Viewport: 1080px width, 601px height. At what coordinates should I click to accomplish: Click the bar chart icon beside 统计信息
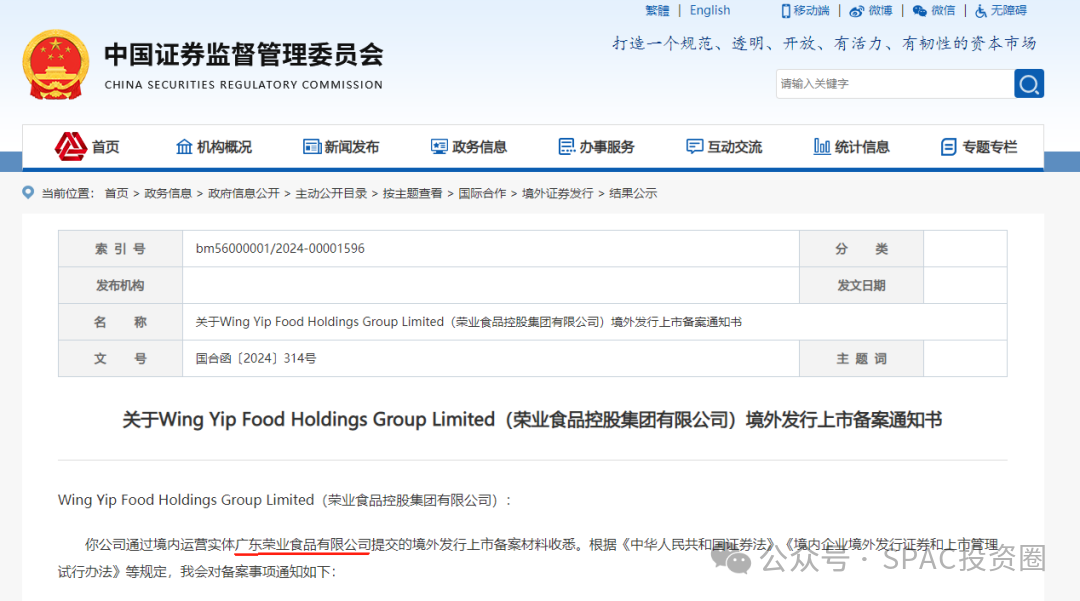coord(822,147)
